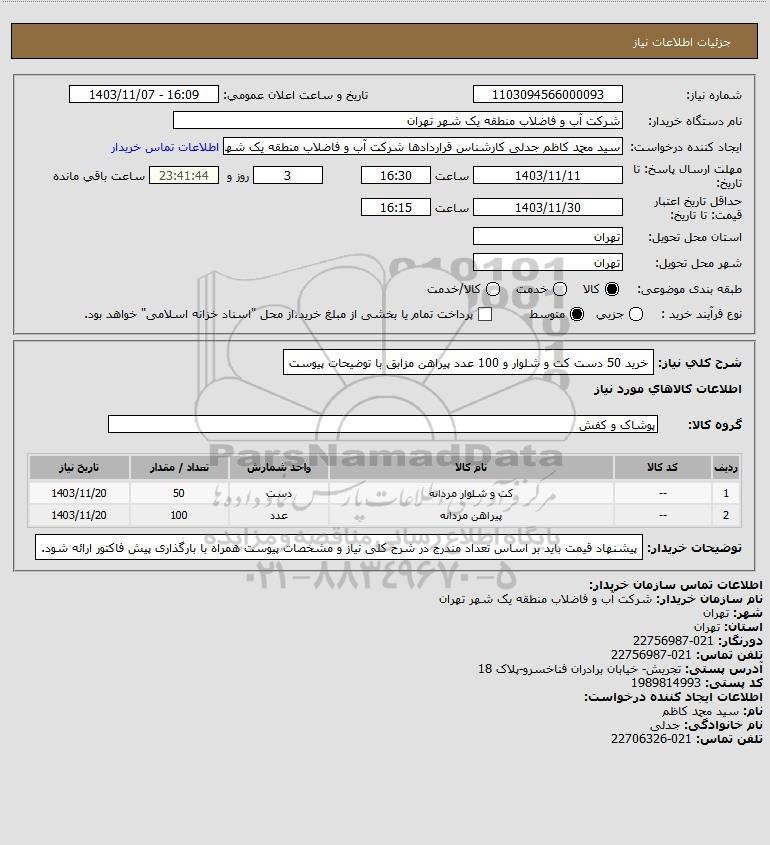Screen dimensions: 770x845
Task: Click row number 2 cell
Action: tap(726, 516)
